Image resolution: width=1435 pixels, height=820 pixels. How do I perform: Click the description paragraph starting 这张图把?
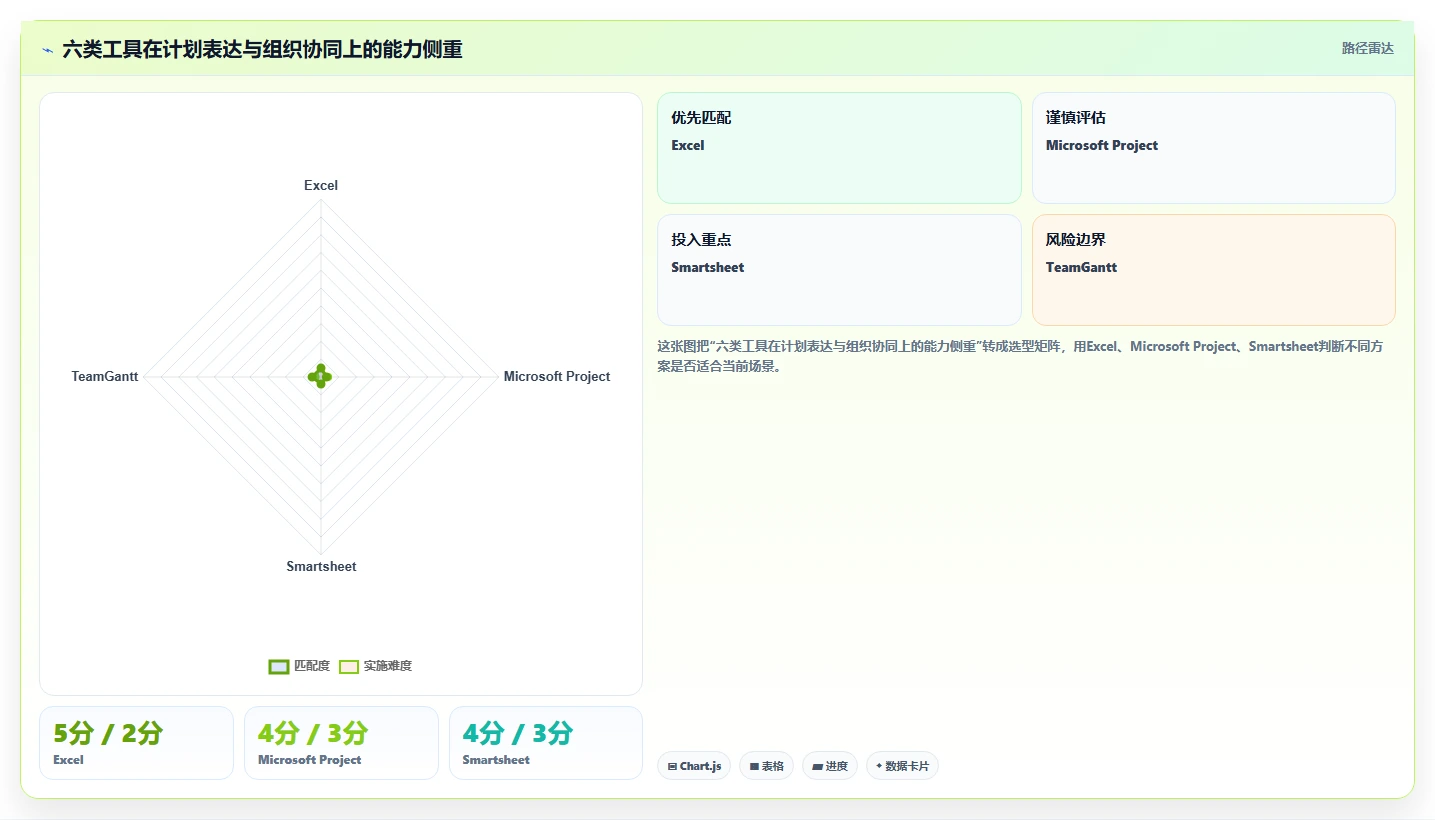click(1020, 356)
